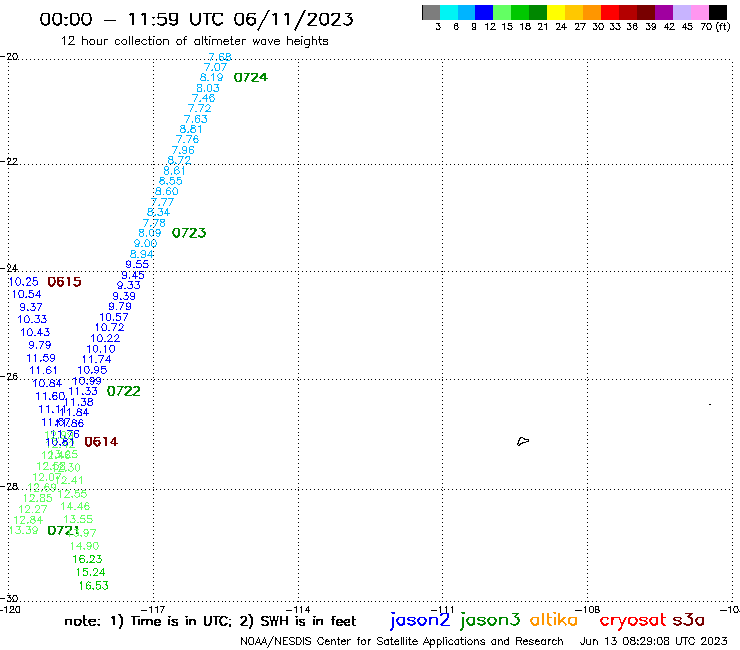
Task: Click the black swatch at legend end
Action: (718, 12)
